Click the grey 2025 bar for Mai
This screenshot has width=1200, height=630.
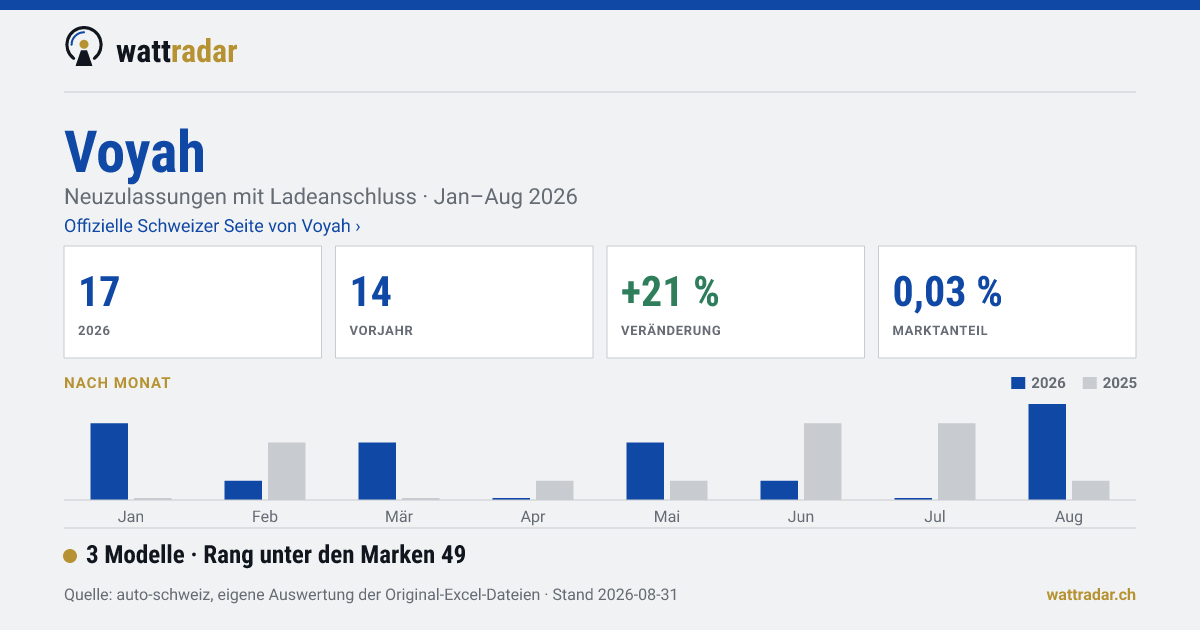pos(688,490)
